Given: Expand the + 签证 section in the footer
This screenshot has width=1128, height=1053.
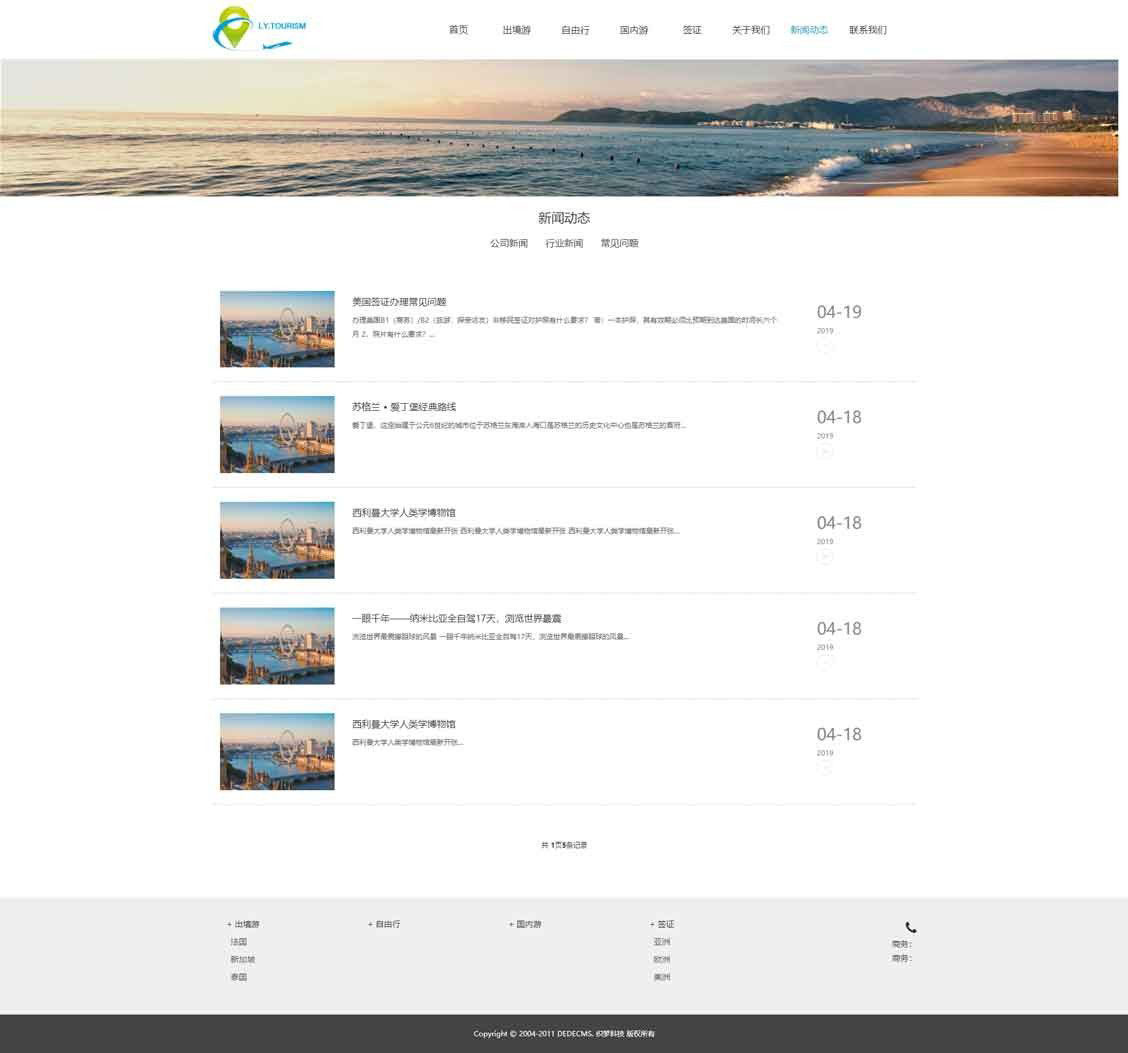Looking at the screenshot, I should pyautogui.click(x=662, y=924).
